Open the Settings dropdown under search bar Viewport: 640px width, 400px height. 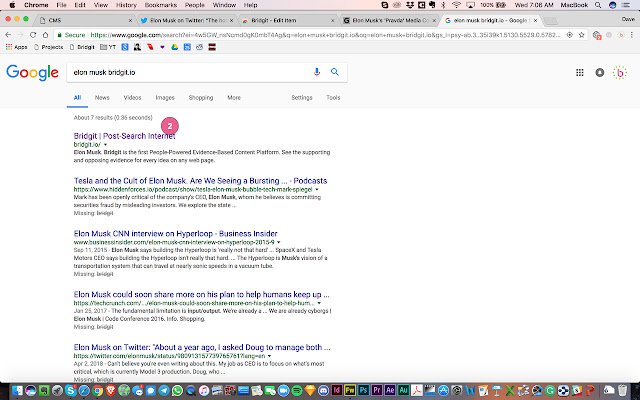point(302,98)
